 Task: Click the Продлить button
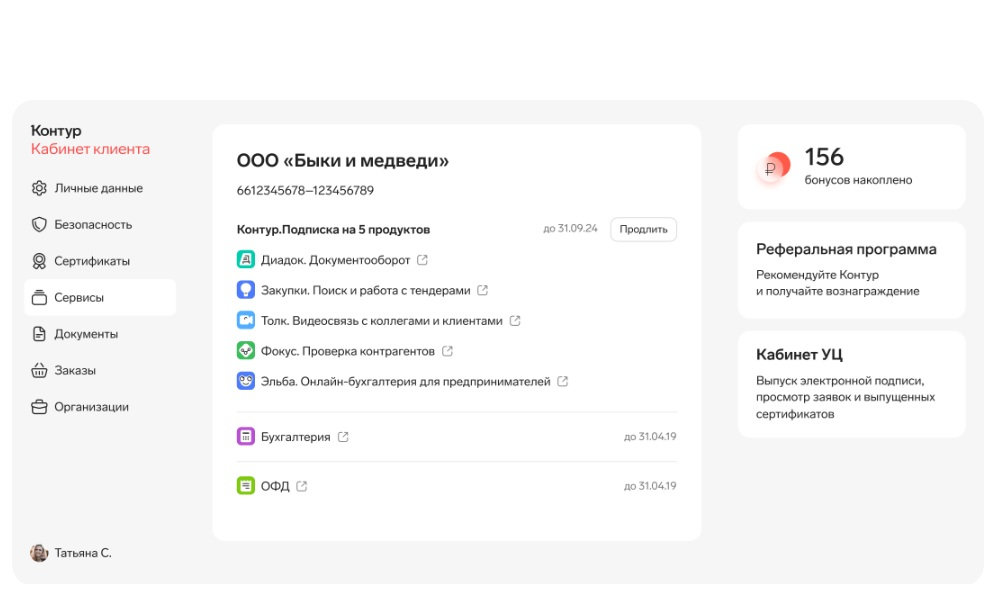pos(644,229)
